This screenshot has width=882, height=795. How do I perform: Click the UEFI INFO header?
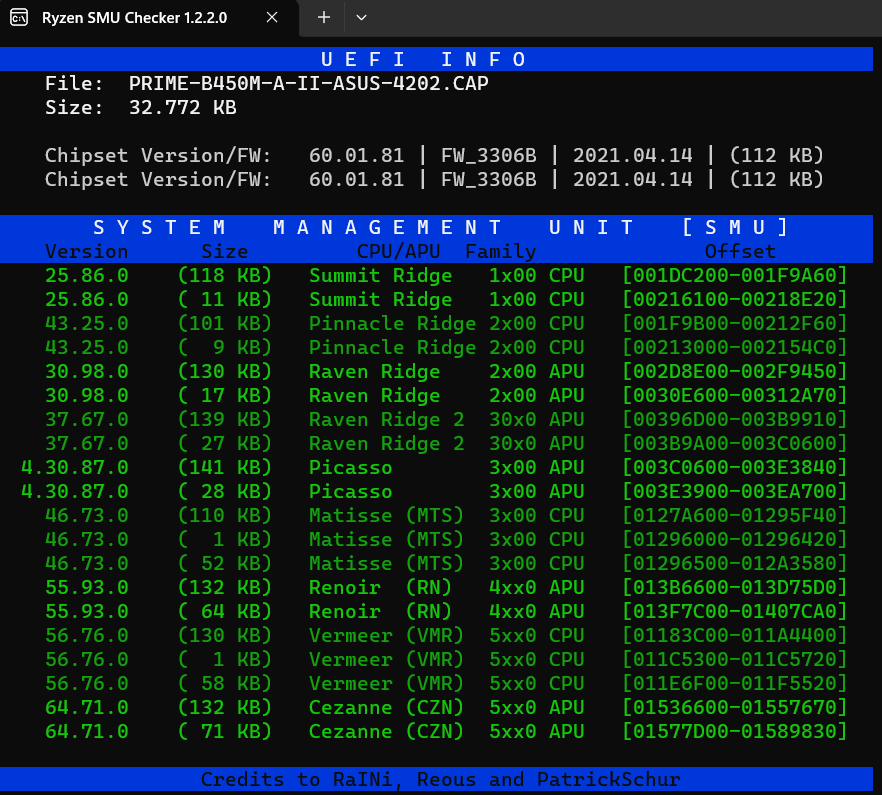click(424, 59)
